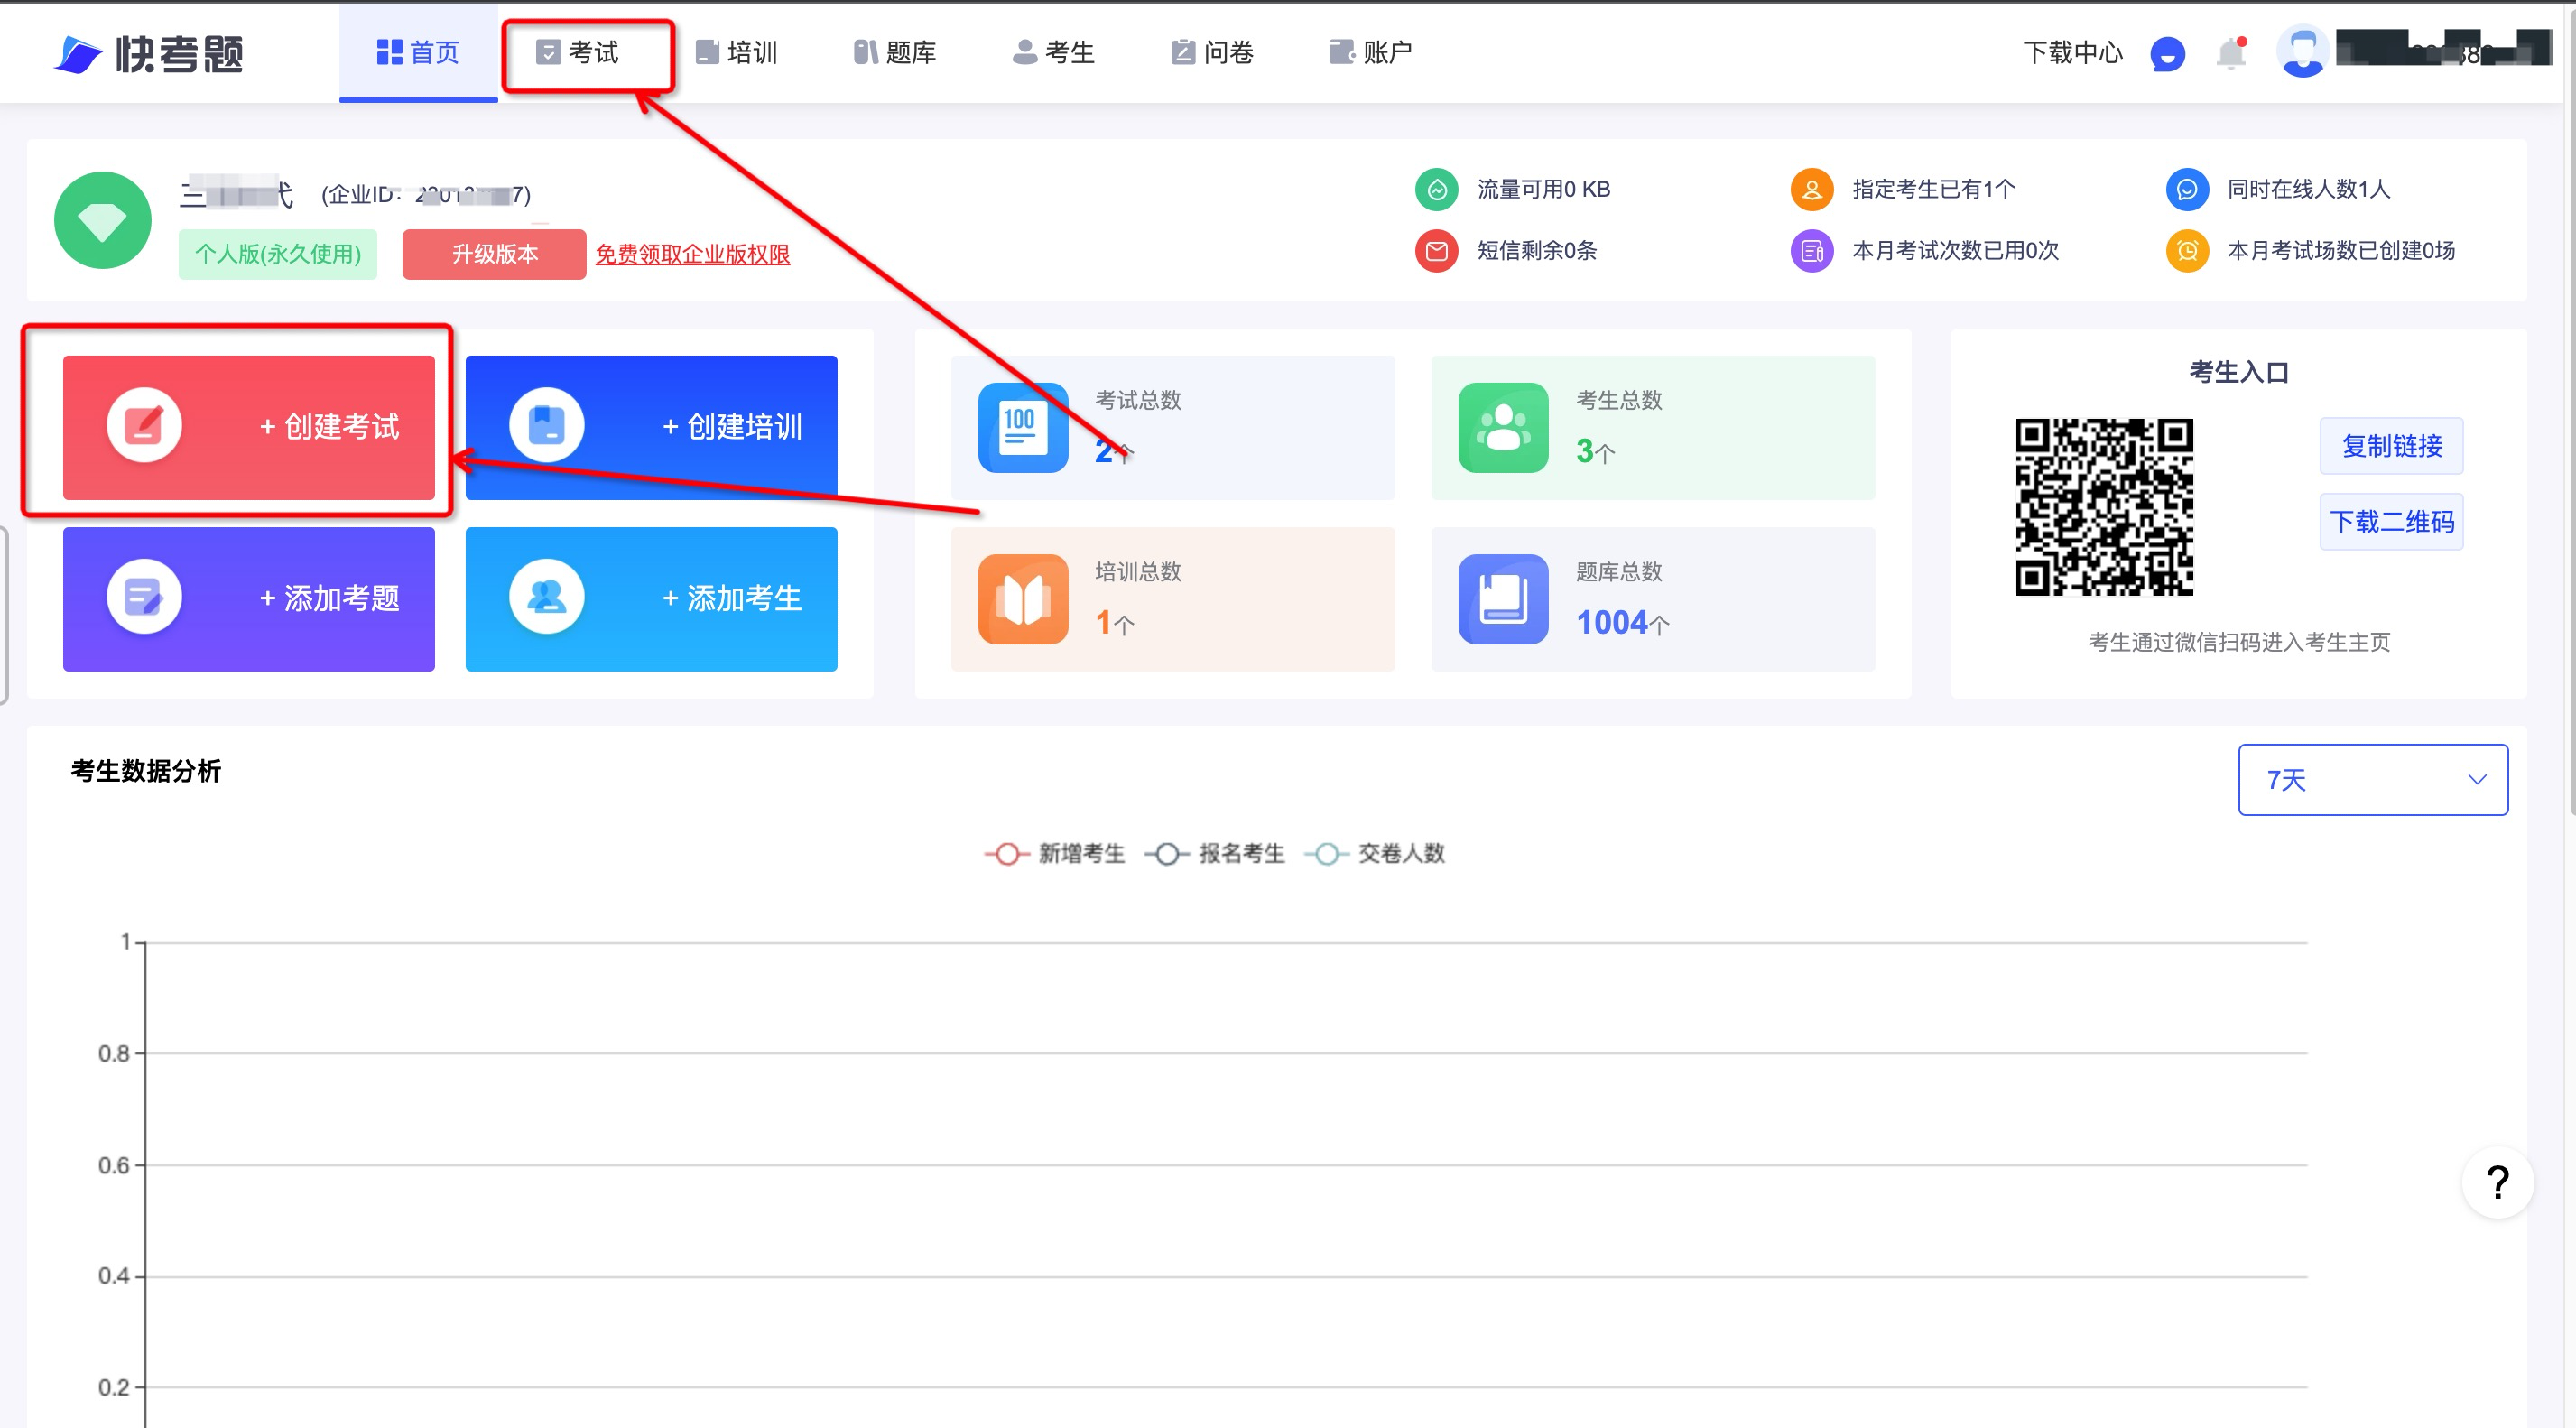
Task: Open the 考试总数 statistics card
Action: point(1172,427)
